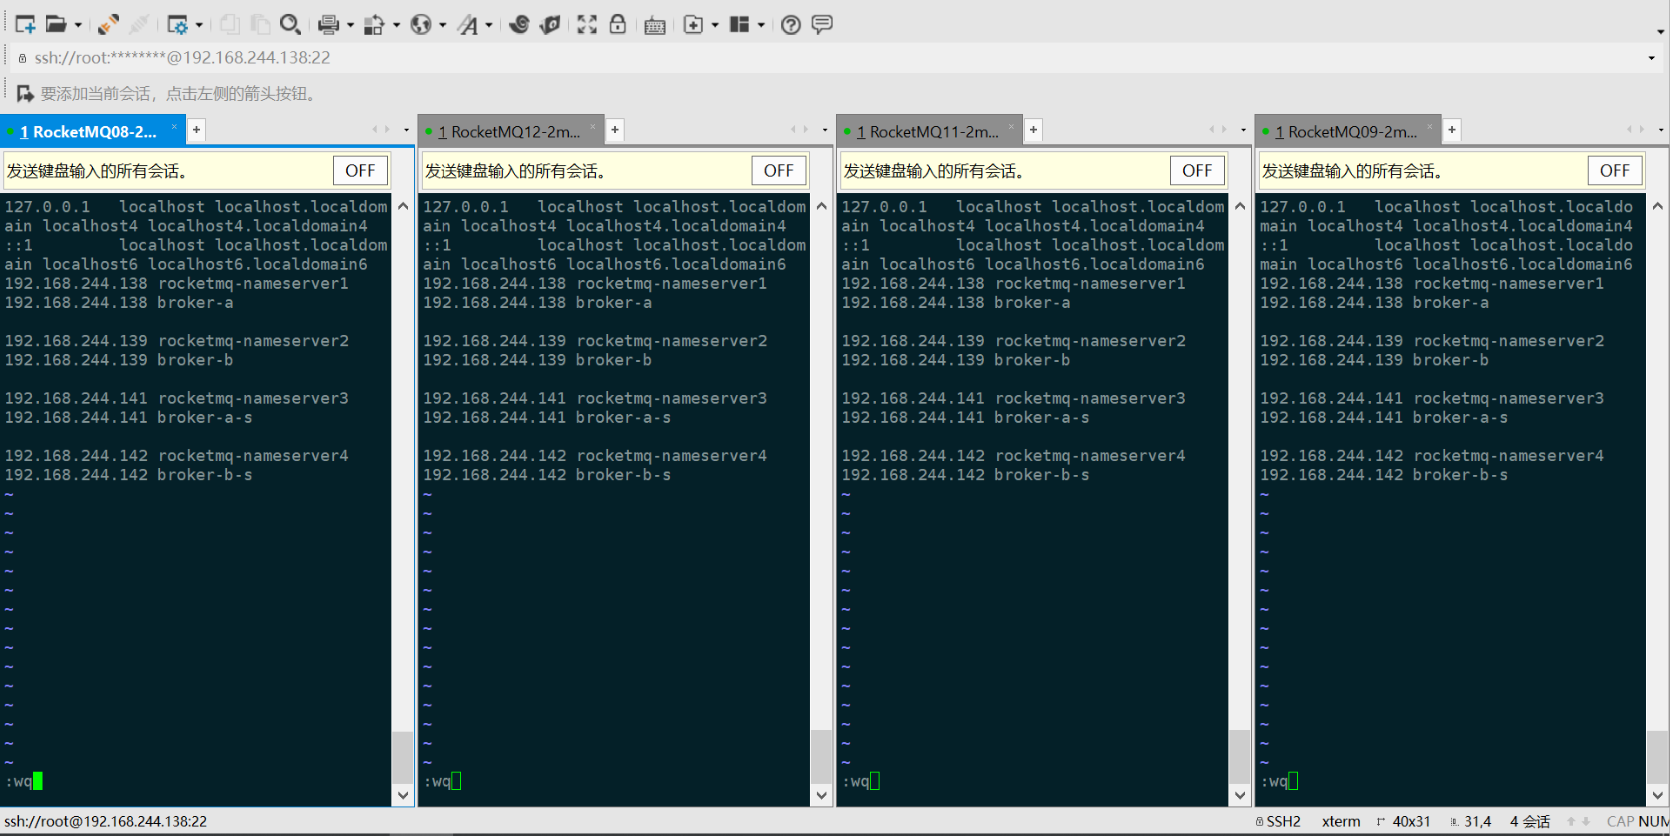
Task: Add new tab beside RocketMQ11 tab
Action: tap(1033, 129)
